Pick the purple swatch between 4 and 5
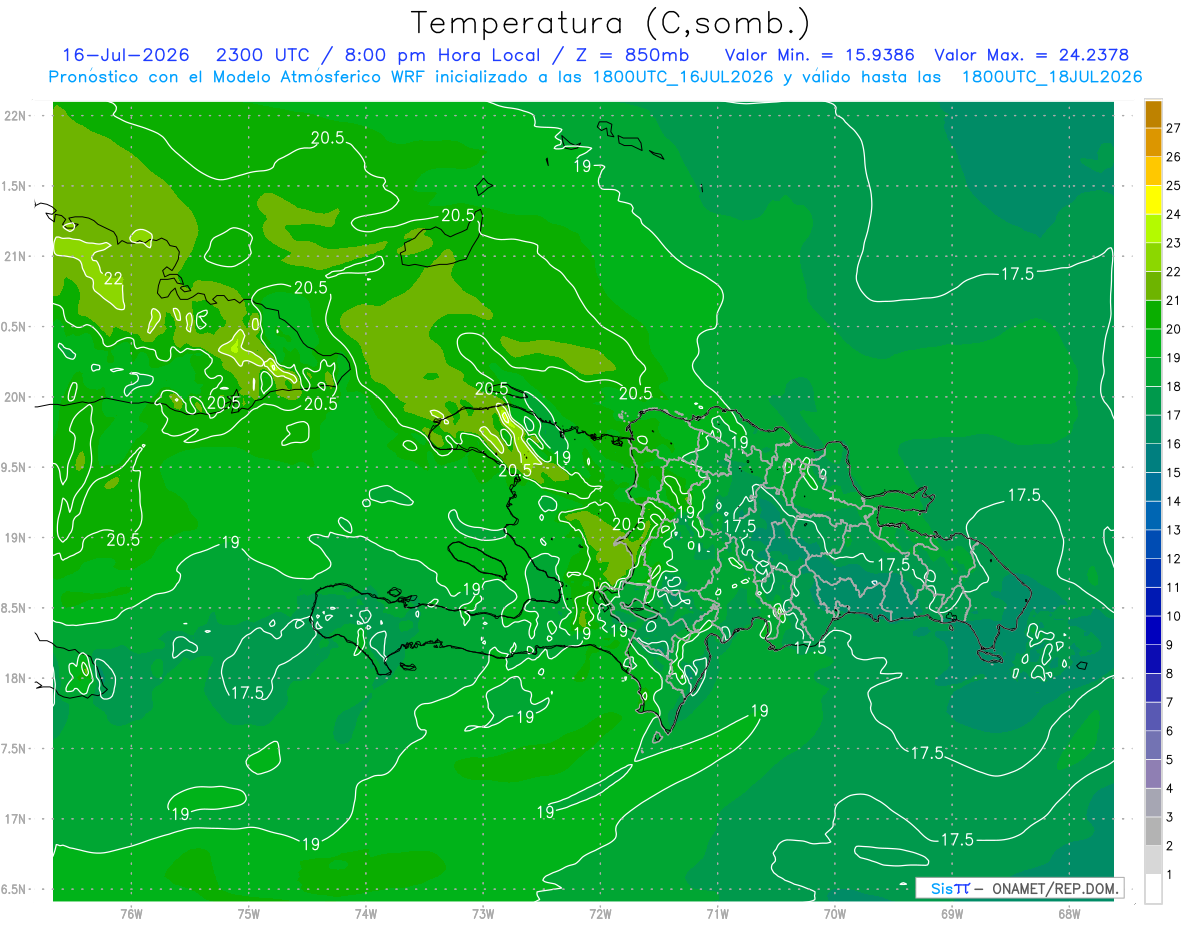Image resolution: width=1200 pixels, height=927 pixels. point(1153,774)
